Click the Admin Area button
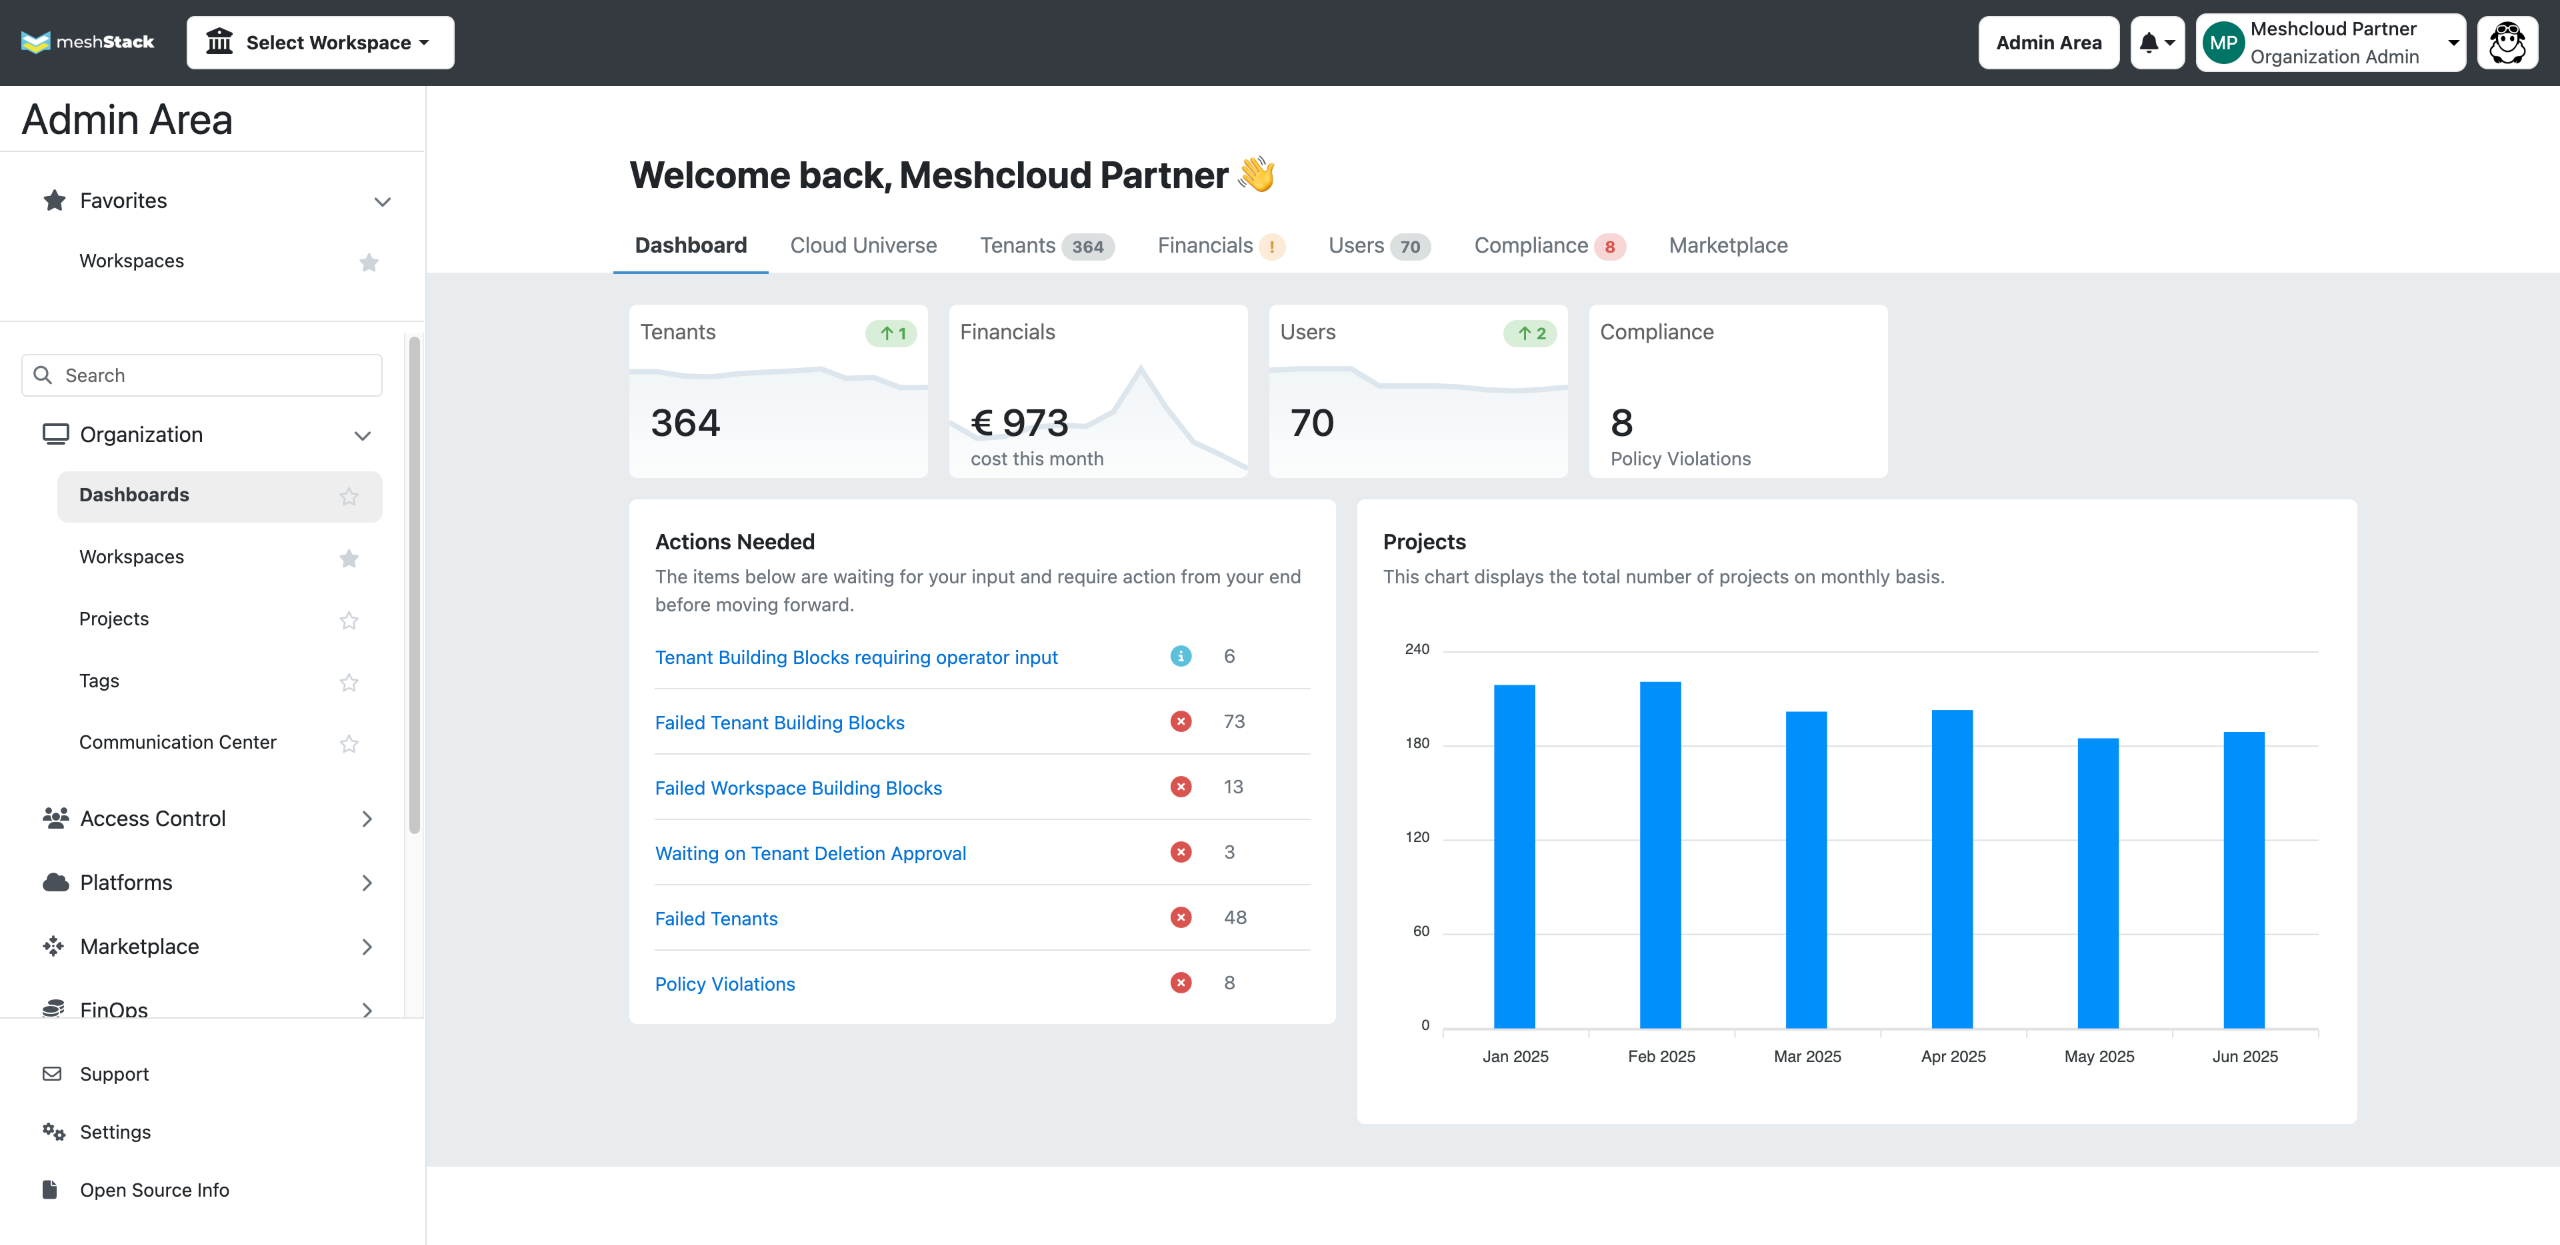The image size is (2560, 1245). point(2048,42)
